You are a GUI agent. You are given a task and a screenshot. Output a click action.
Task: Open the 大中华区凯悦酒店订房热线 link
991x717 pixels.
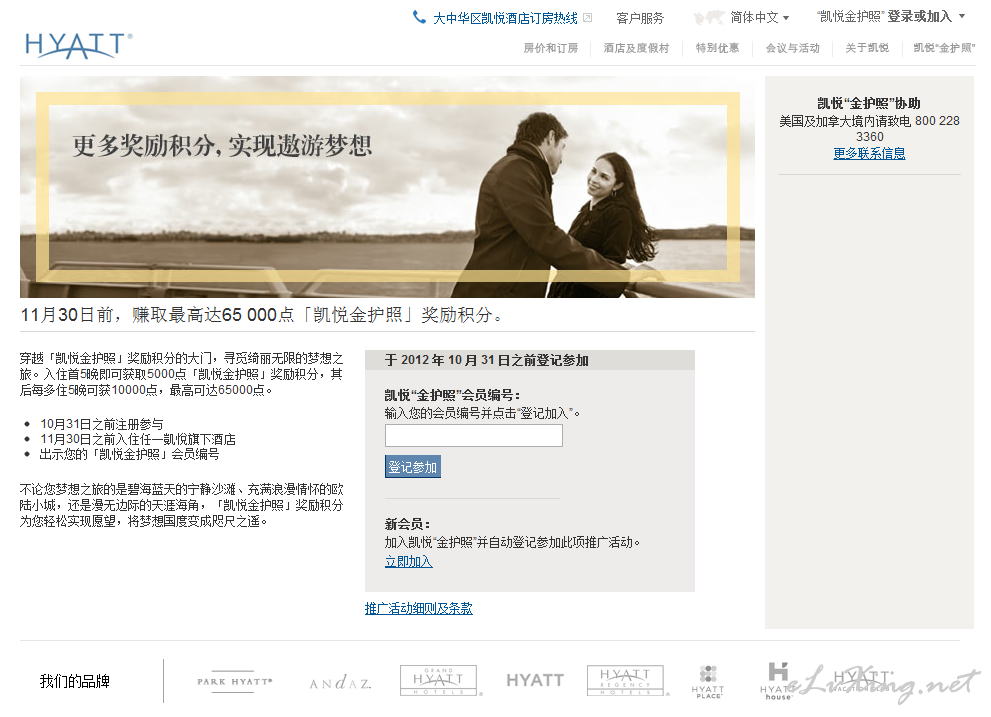505,18
